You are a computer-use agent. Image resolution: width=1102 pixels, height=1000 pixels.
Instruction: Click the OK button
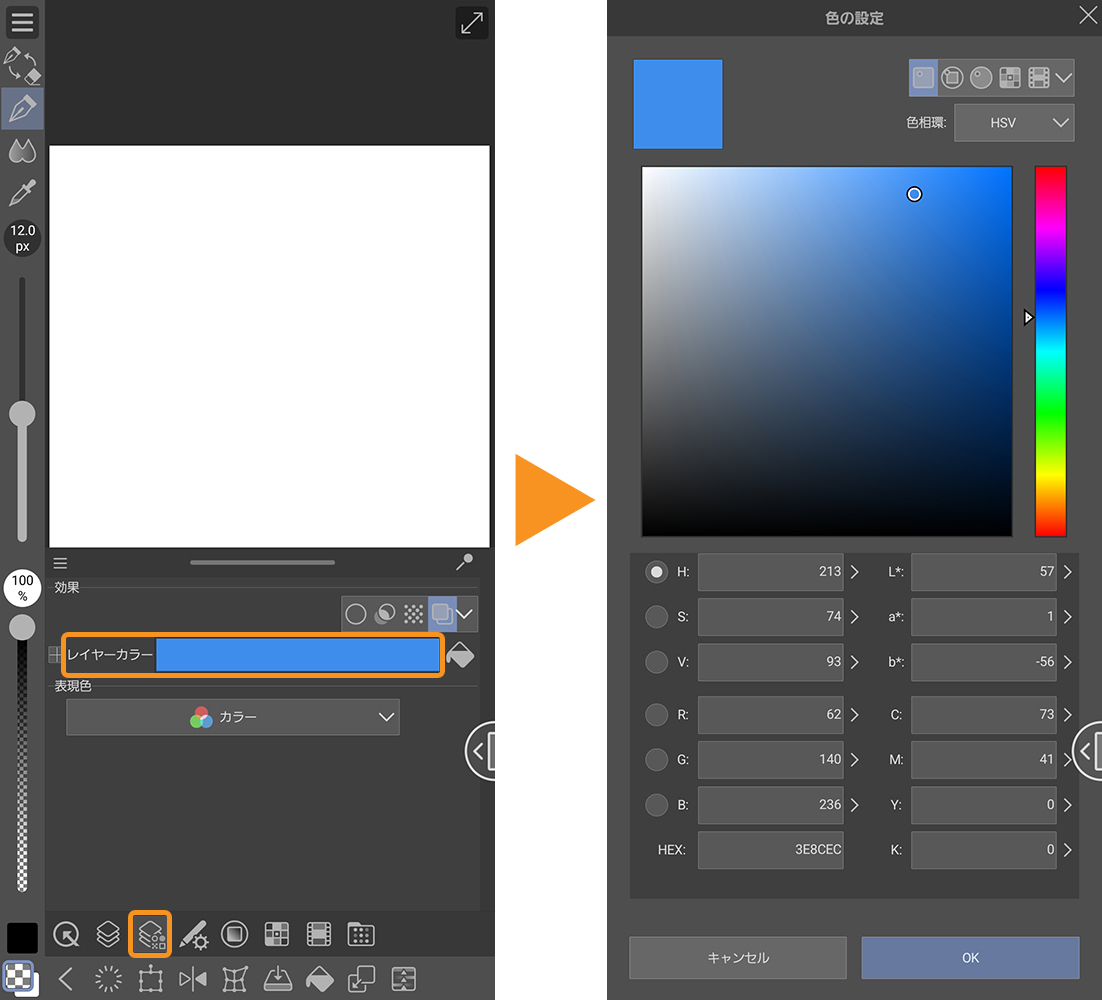[x=970, y=957]
